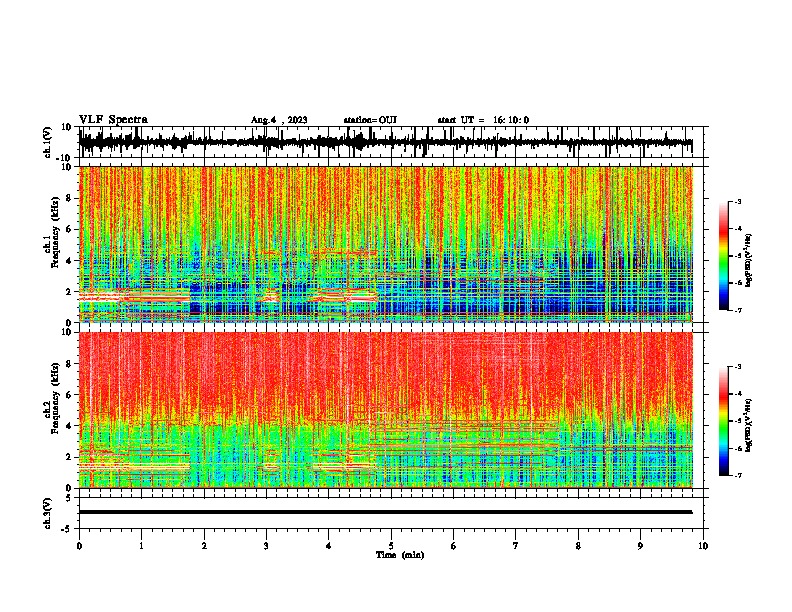Screen dimensions: 792x612
Task: Click the ch.1 voltage waveform trace
Action: point(385,142)
